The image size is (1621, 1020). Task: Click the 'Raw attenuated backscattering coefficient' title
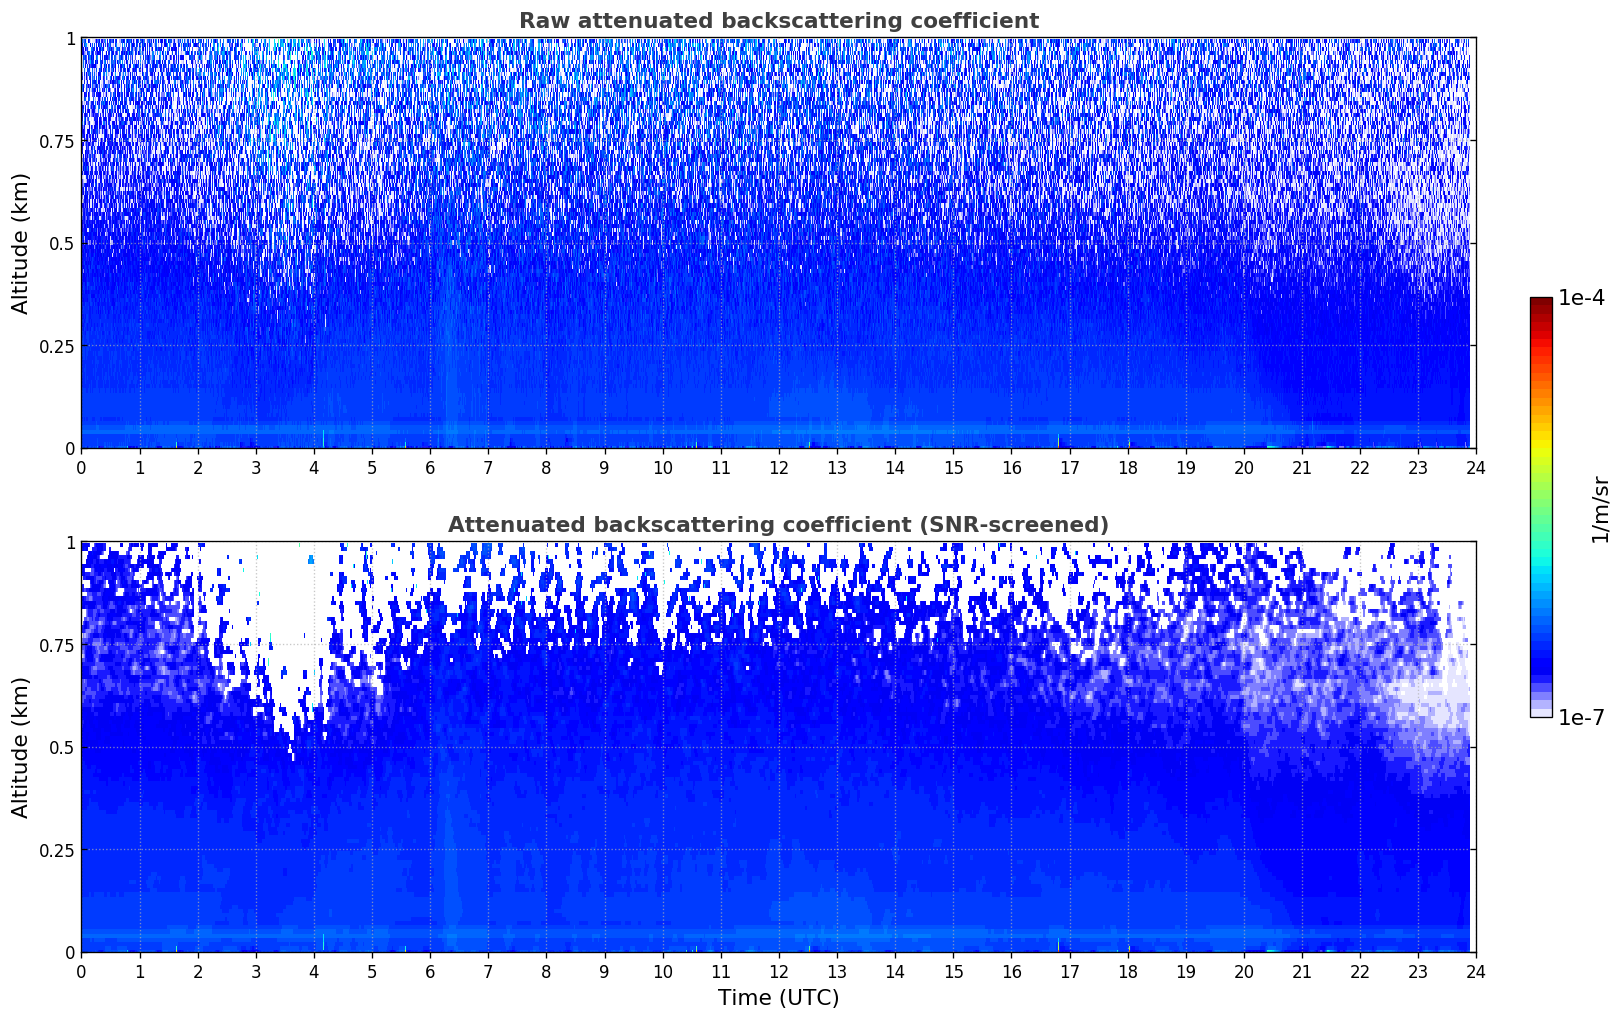click(778, 21)
